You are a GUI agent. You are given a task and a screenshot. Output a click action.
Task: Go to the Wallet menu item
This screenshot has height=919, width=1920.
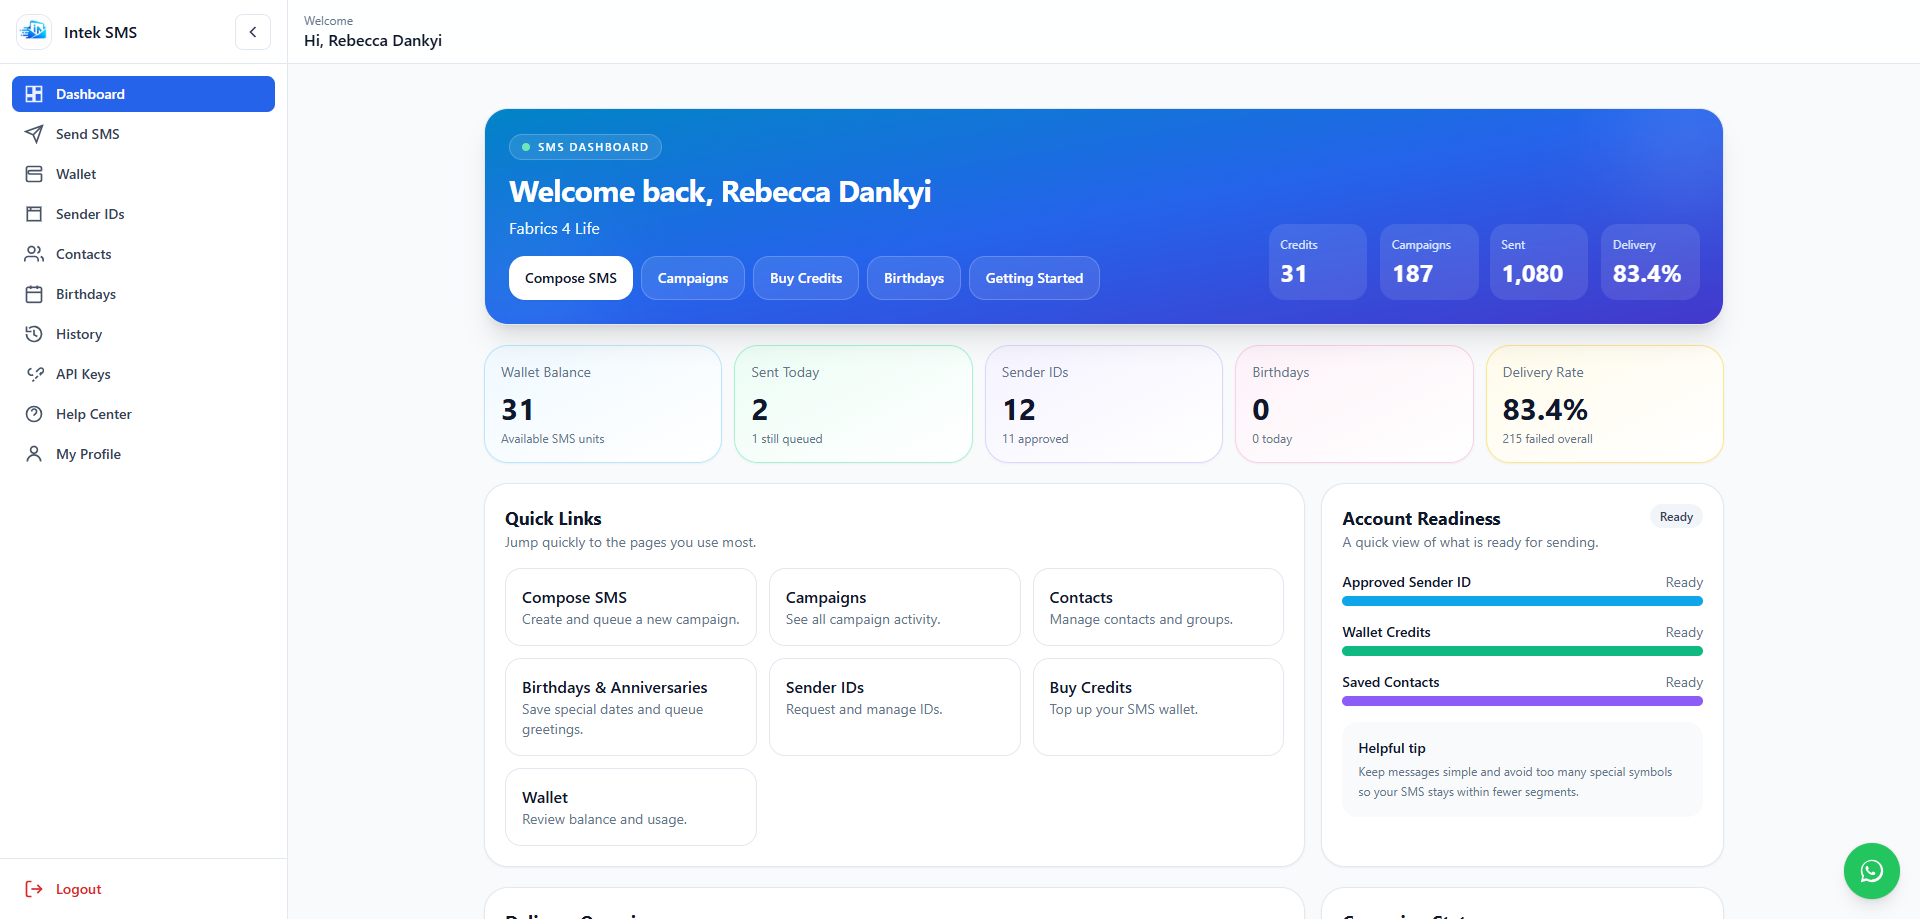pos(143,174)
